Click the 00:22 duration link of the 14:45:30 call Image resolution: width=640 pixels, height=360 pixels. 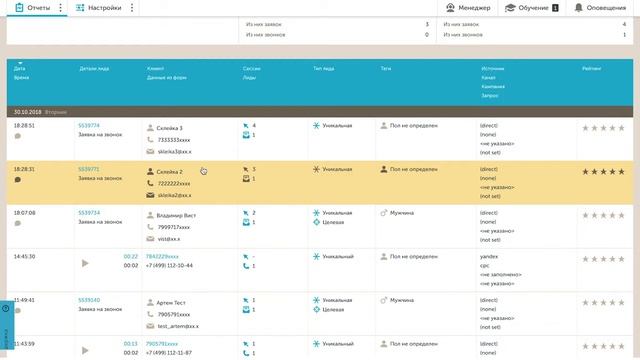click(131, 257)
